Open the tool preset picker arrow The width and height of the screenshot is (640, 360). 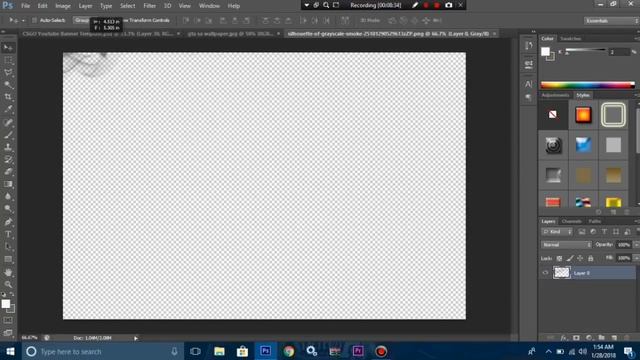click(23, 20)
